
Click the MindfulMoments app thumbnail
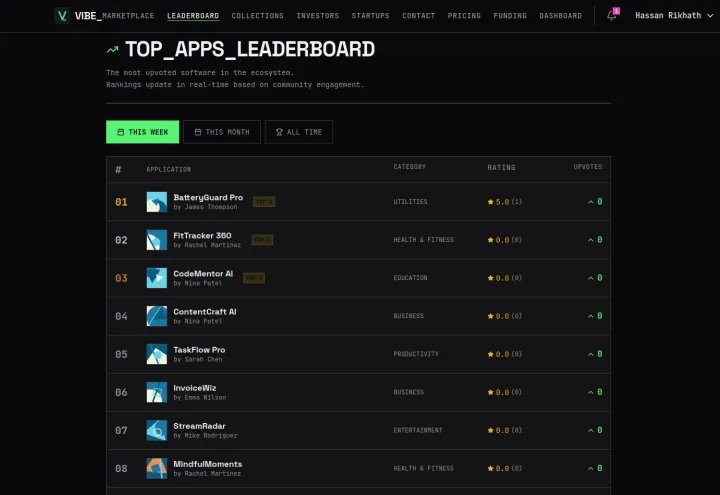click(x=157, y=468)
